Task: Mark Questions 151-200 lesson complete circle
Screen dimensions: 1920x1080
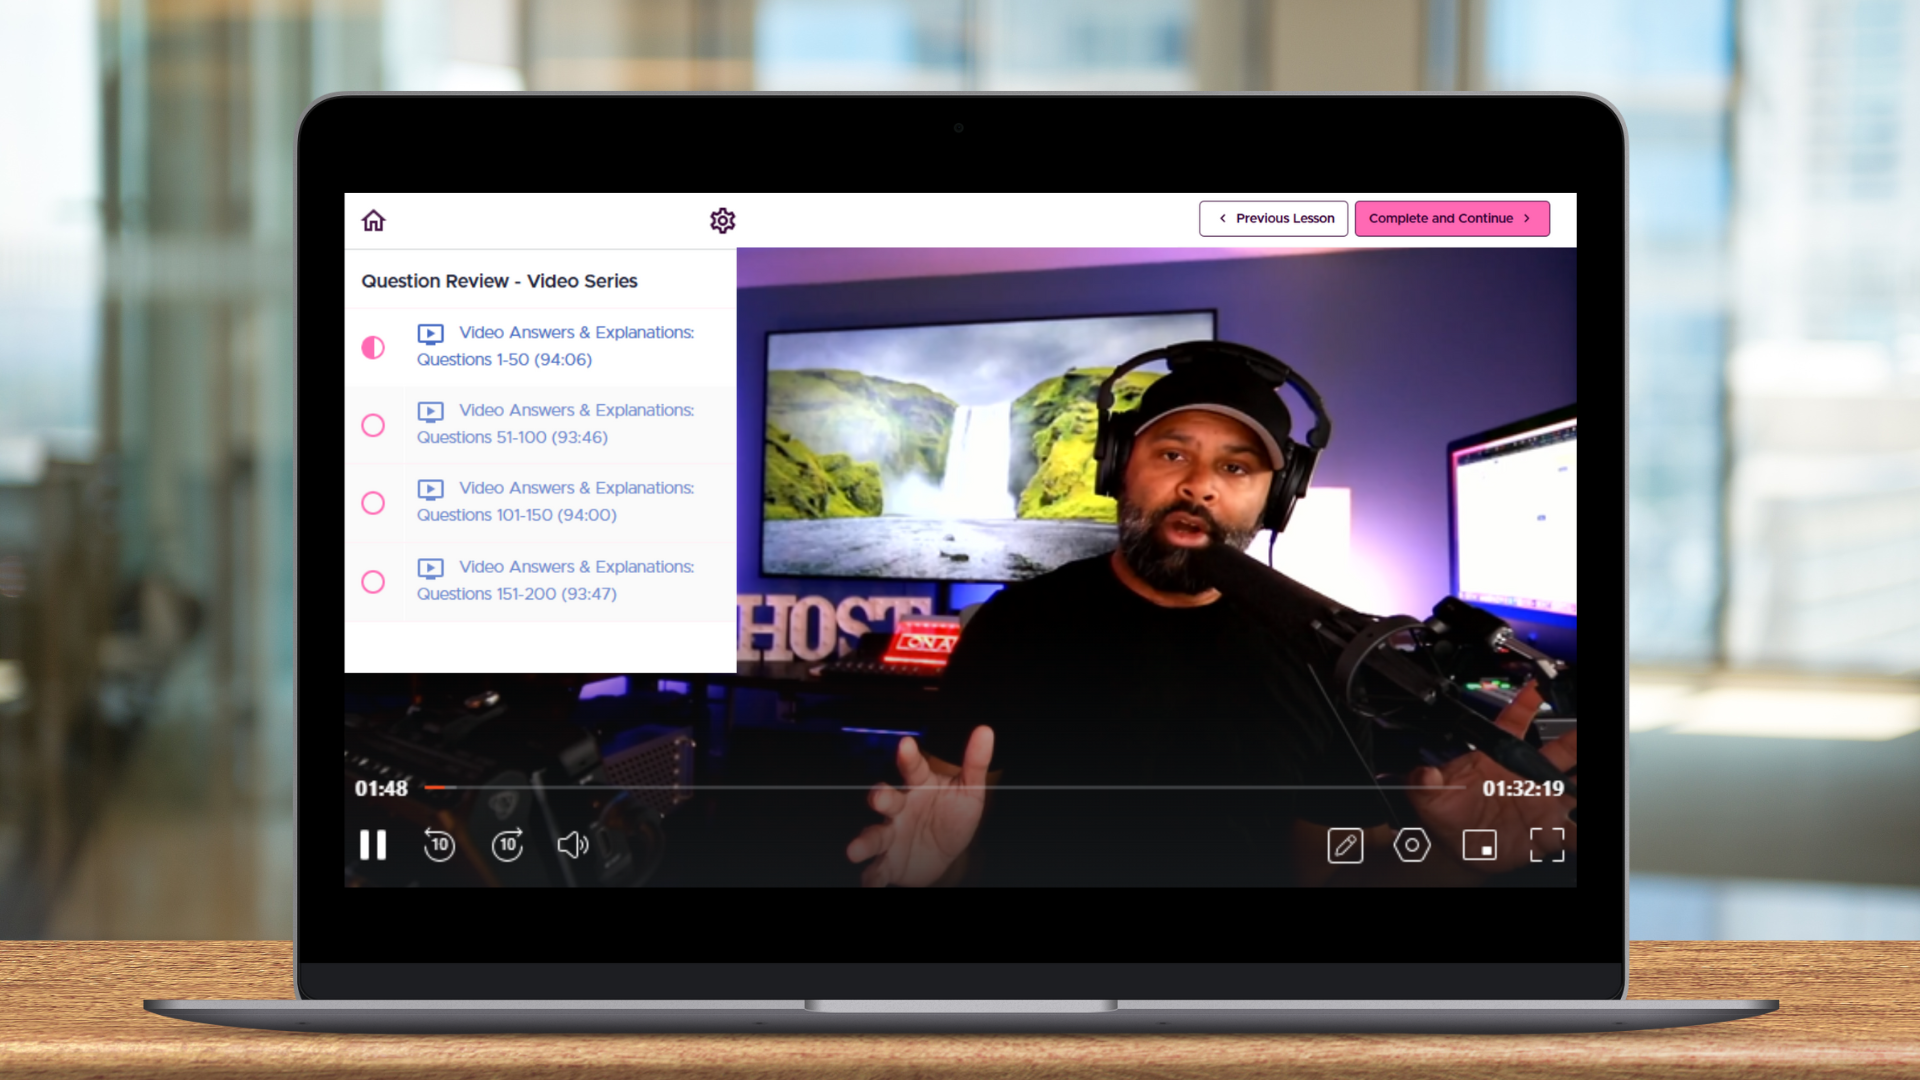Action: coord(373,582)
